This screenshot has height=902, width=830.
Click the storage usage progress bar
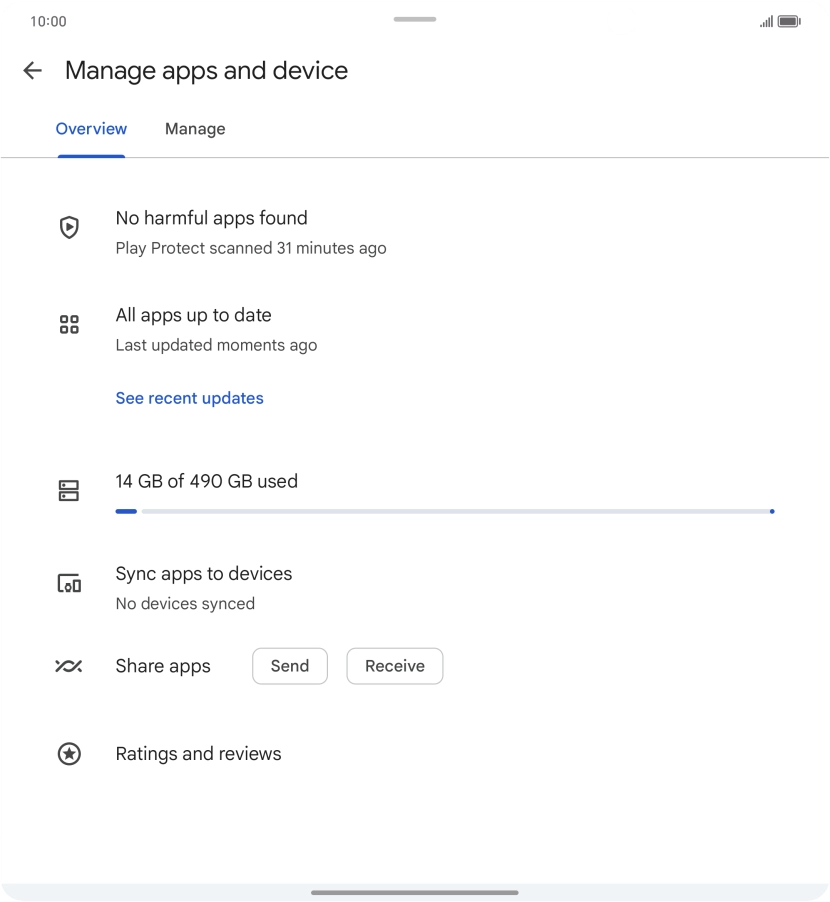(x=444, y=511)
